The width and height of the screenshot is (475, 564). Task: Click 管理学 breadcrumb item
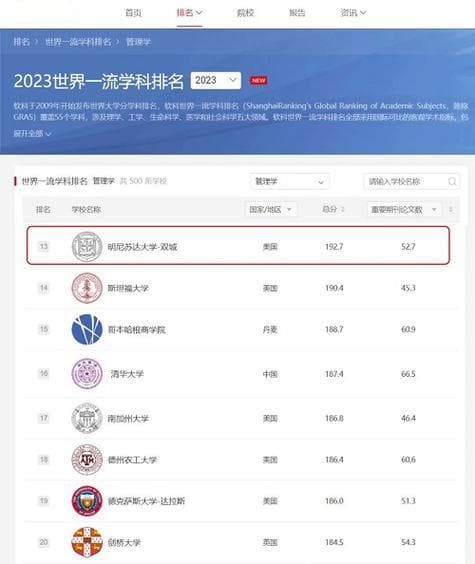point(138,42)
